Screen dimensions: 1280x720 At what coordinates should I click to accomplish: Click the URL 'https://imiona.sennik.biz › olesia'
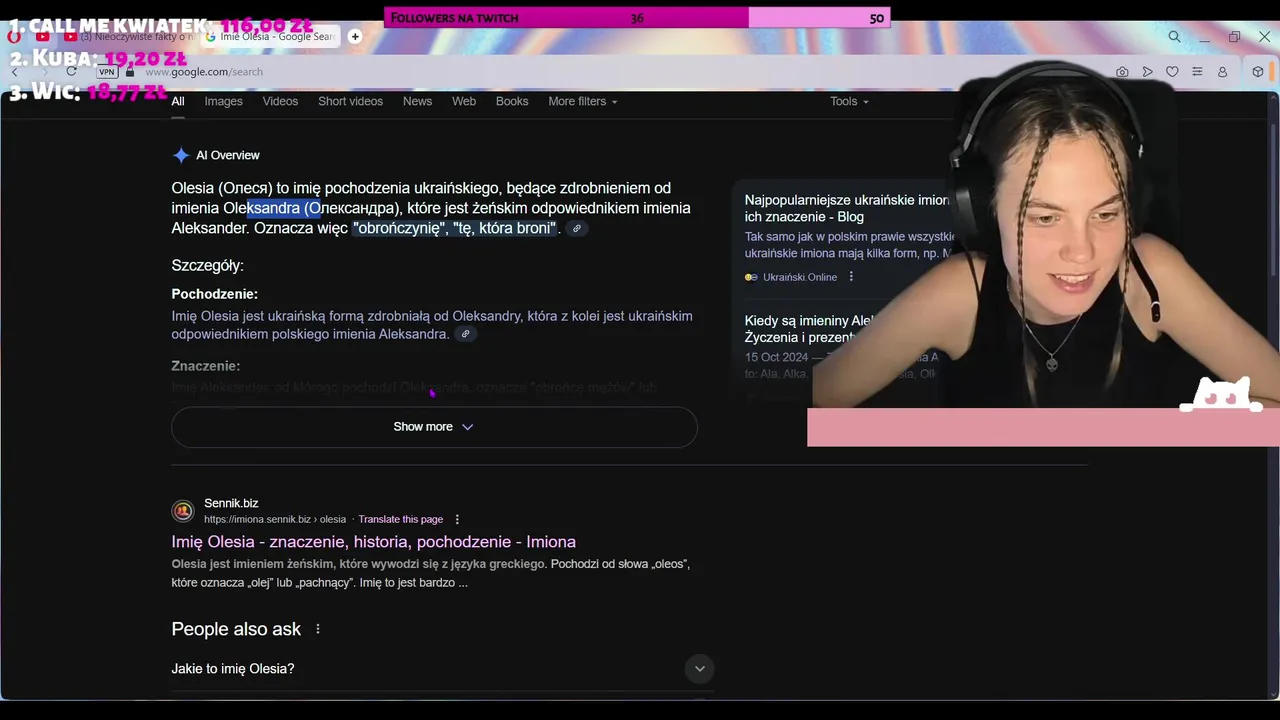pos(275,519)
